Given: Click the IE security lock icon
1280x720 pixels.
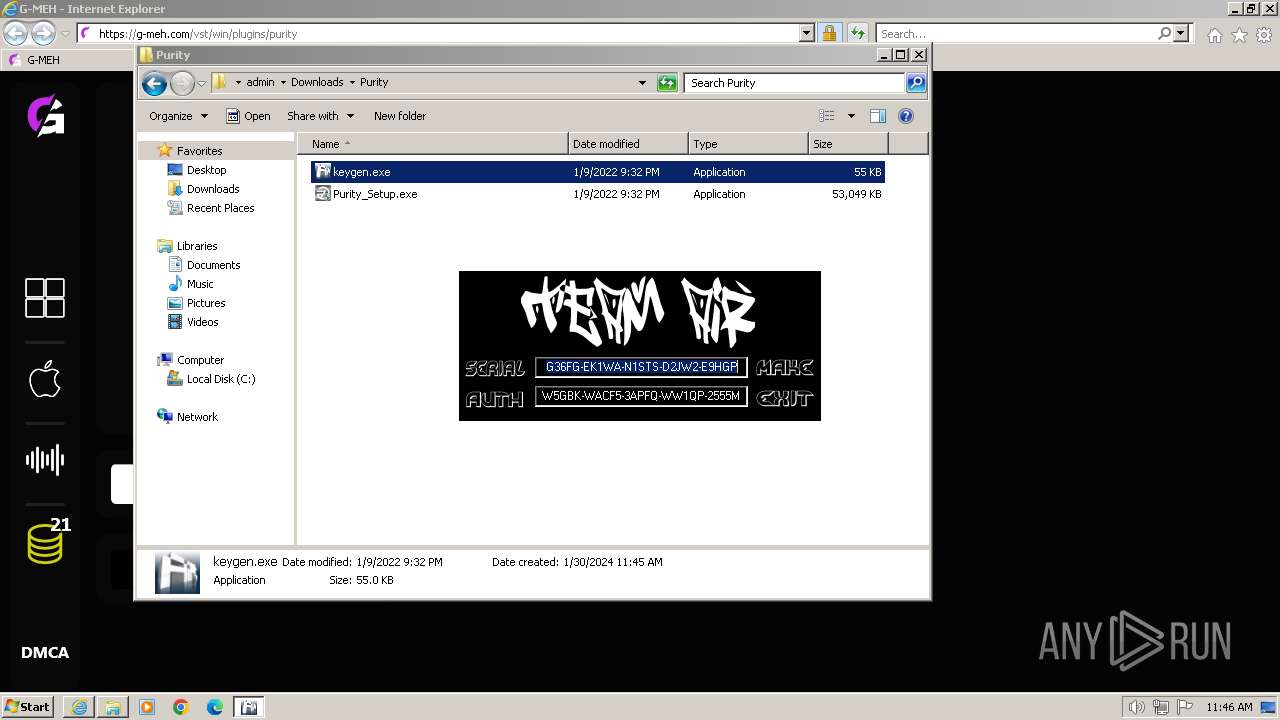Looking at the screenshot, I should pyautogui.click(x=829, y=34).
